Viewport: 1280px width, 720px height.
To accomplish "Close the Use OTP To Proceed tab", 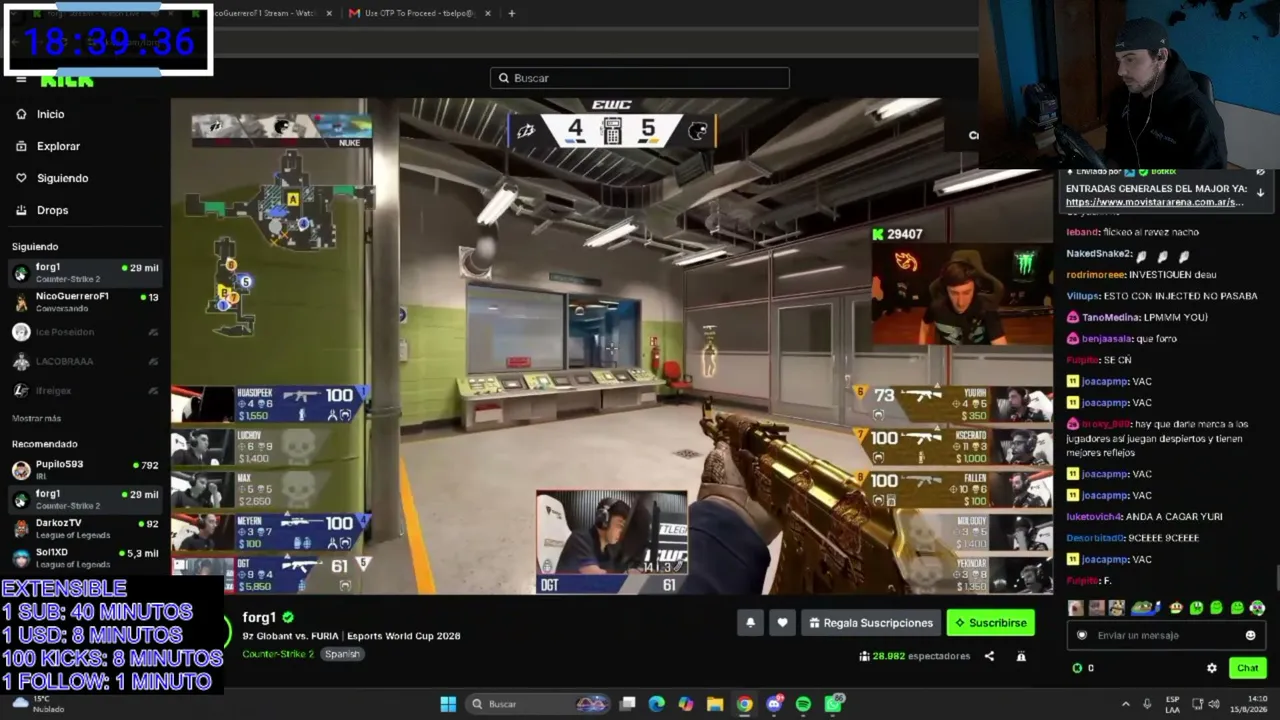I will point(488,13).
